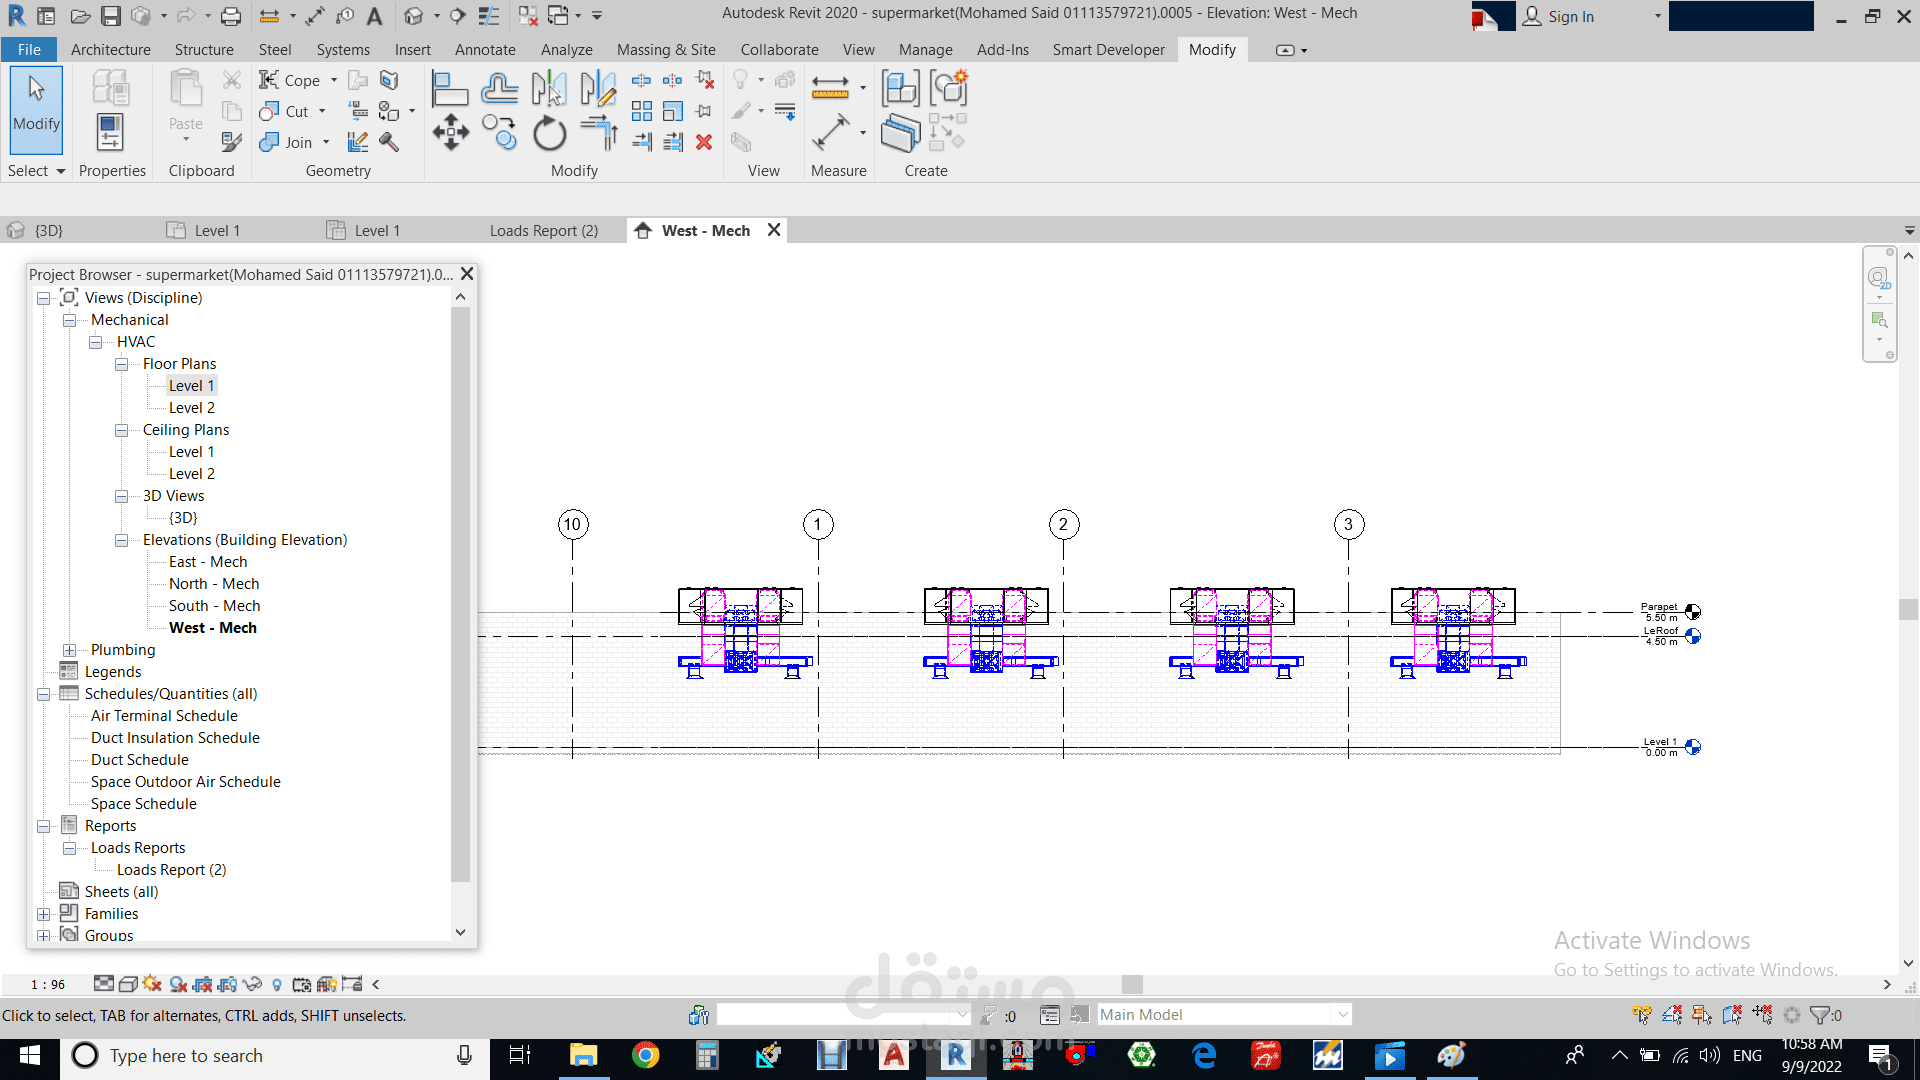Toggle Drag Elements on Selection
This screenshot has height=1080, width=1920.
(1762, 1015)
